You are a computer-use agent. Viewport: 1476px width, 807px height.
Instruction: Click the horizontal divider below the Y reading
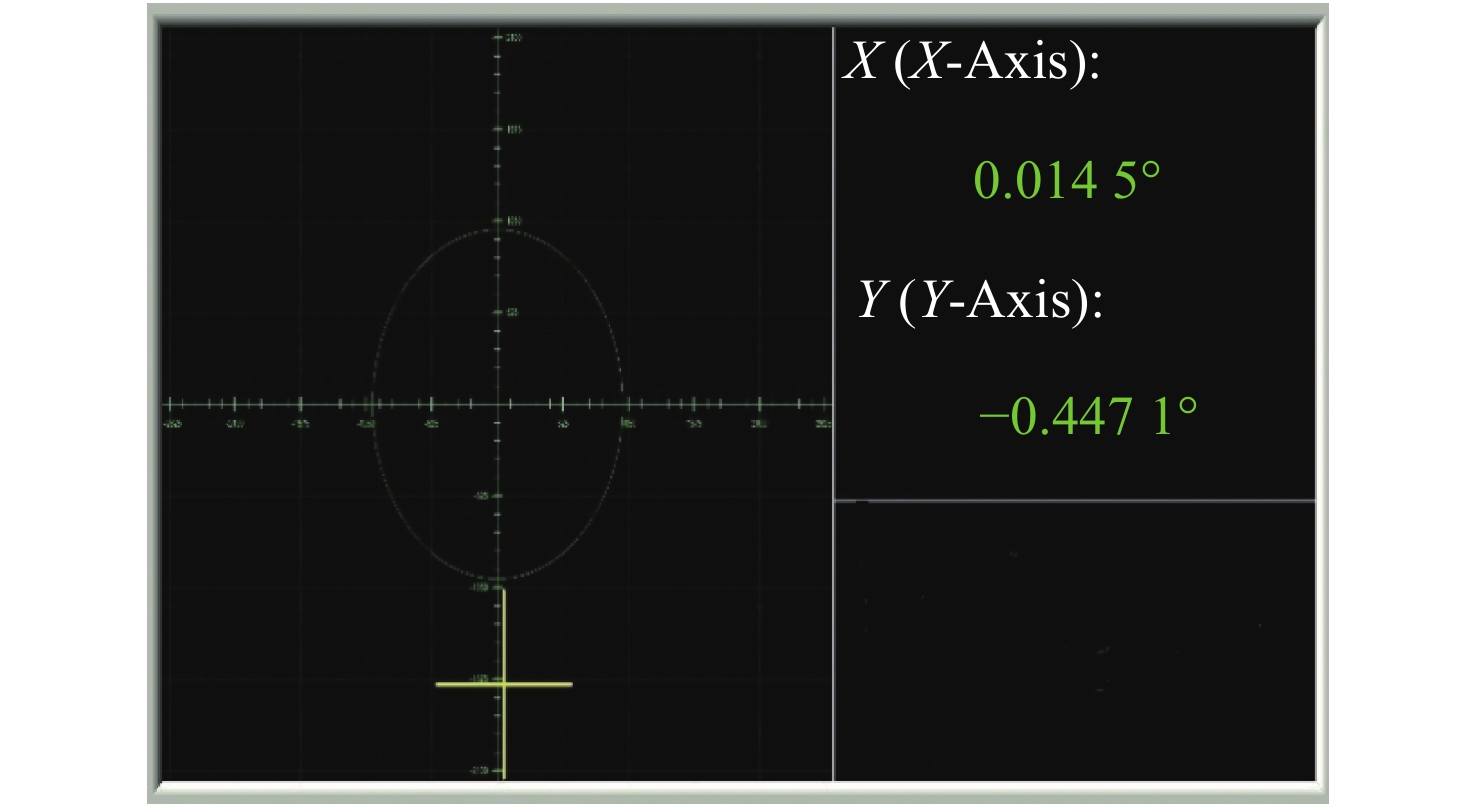[x=1074, y=500]
